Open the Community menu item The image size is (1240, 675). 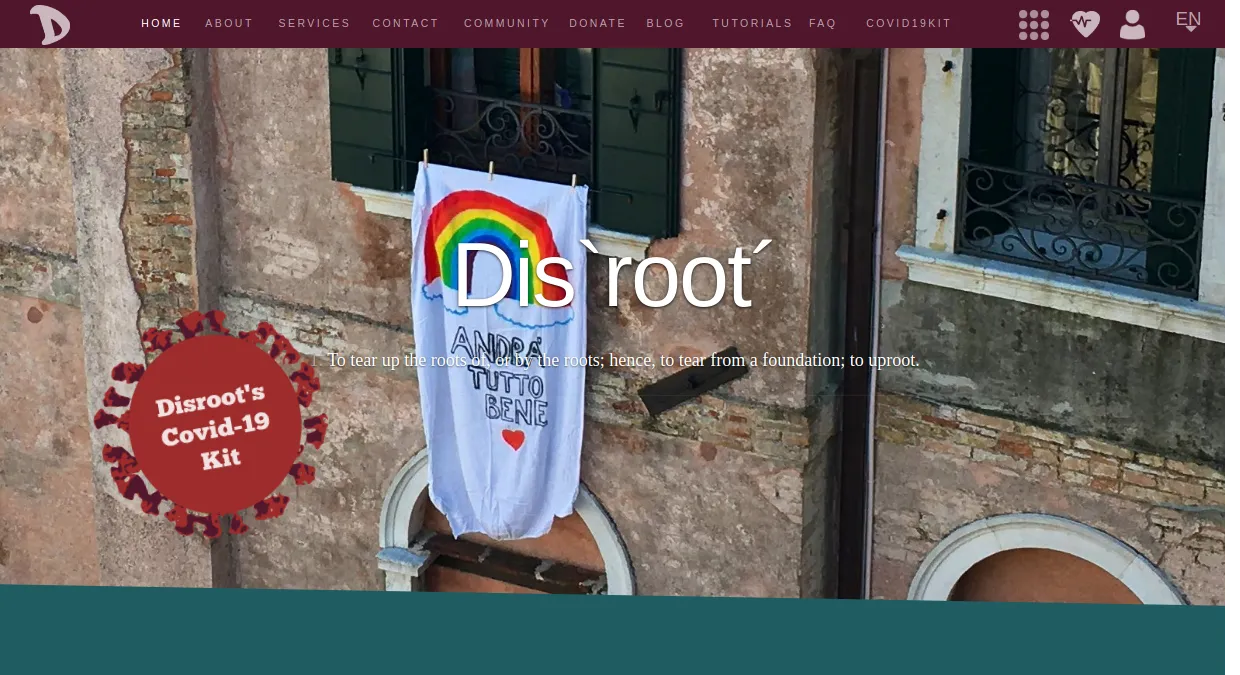point(506,23)
